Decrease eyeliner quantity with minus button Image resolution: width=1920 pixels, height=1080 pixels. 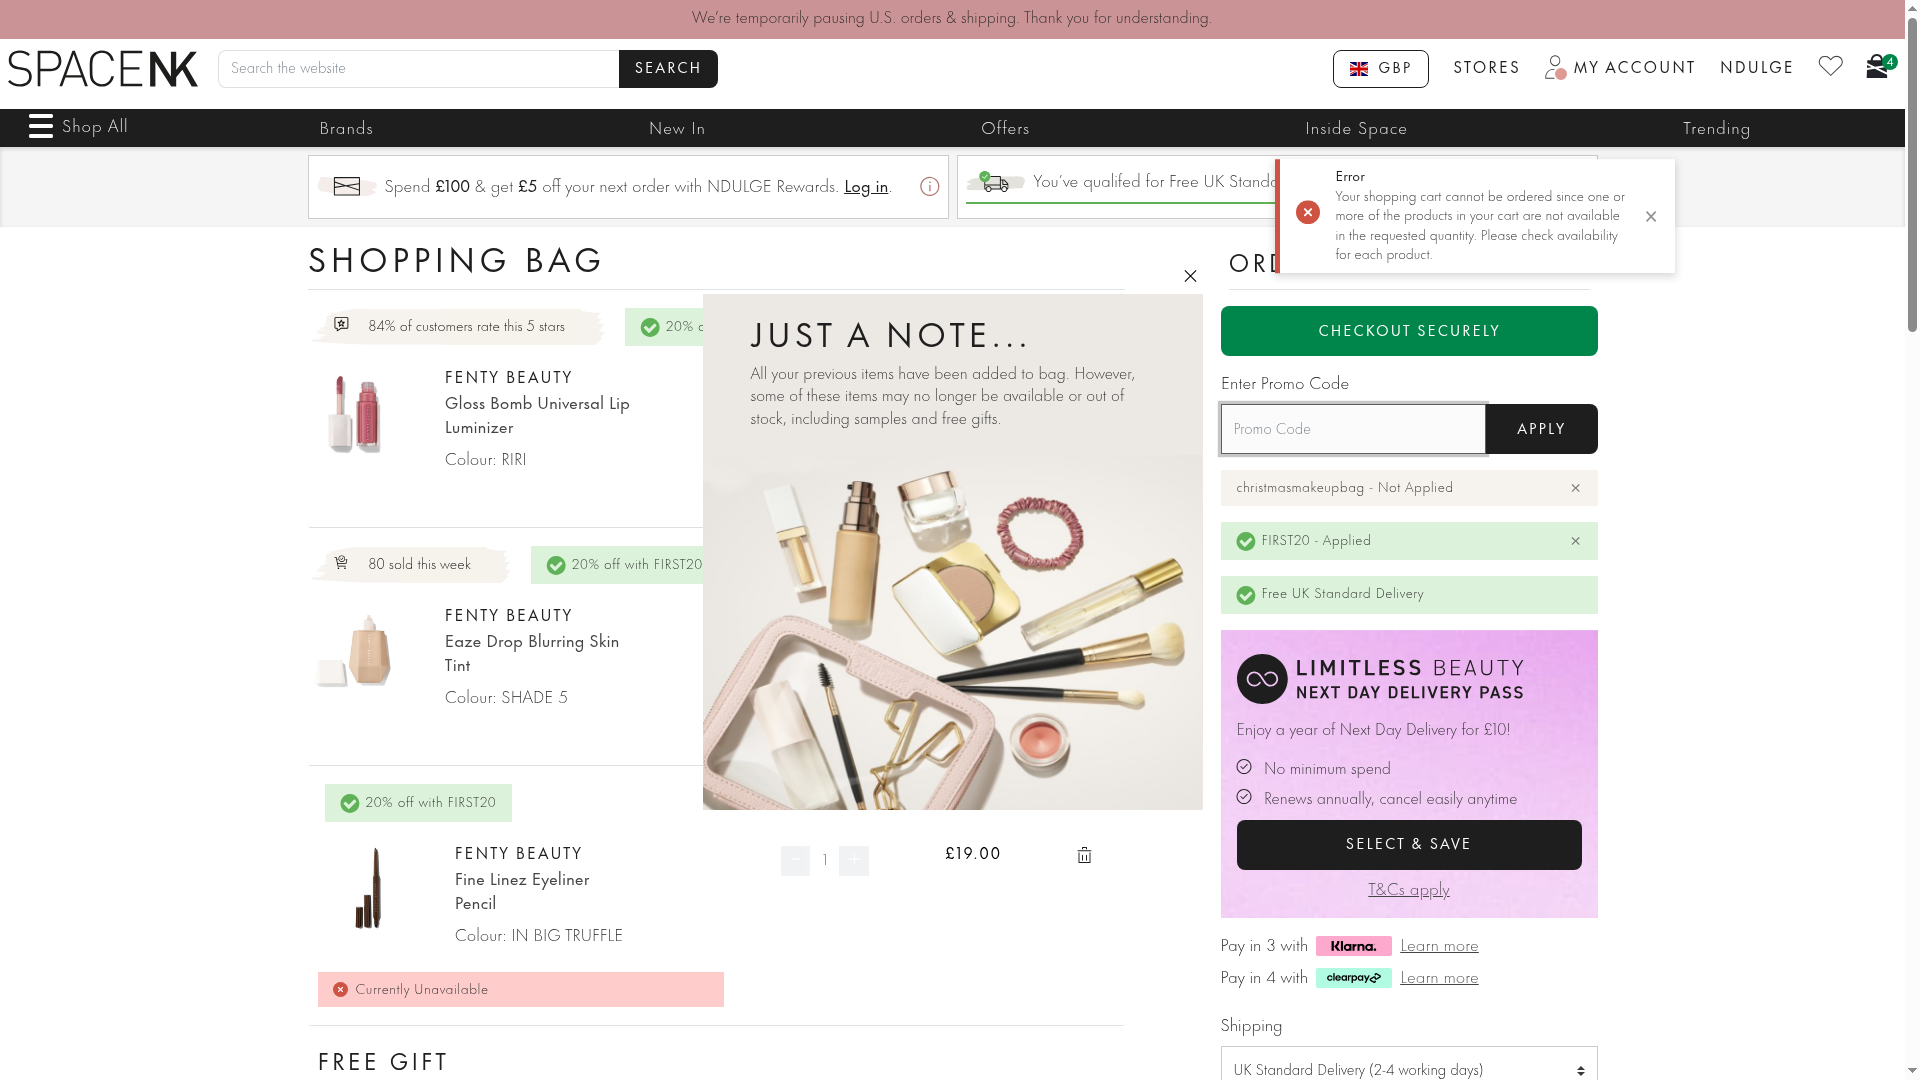click(795, 860)
